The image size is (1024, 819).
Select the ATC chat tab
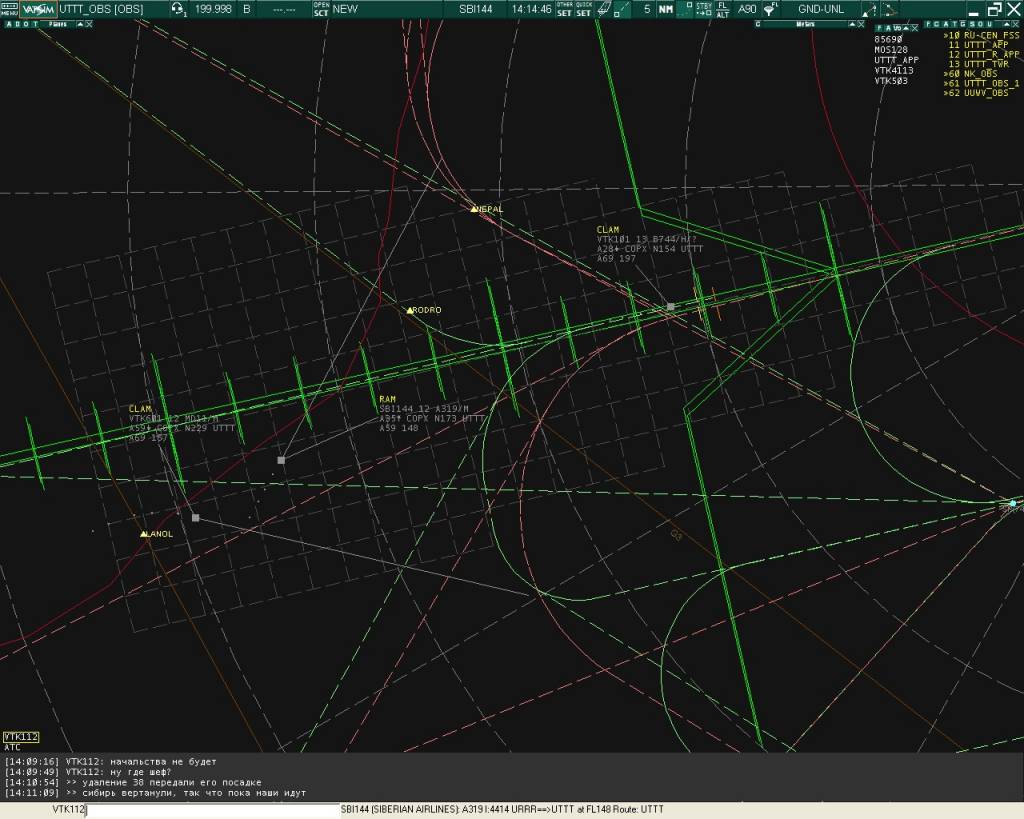(12, 747)
